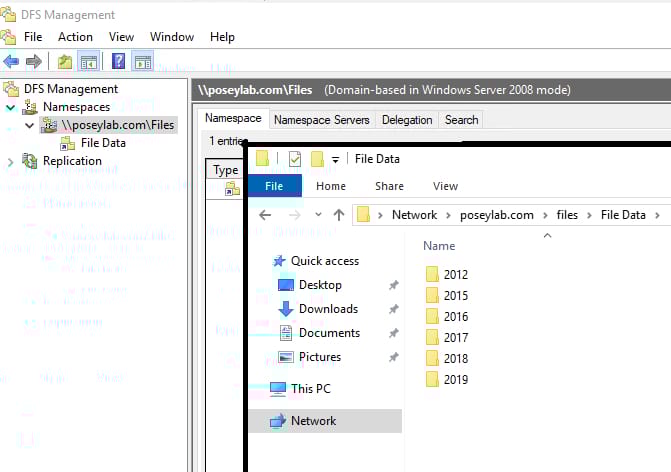Sort by the Name column header

[439, 246]
